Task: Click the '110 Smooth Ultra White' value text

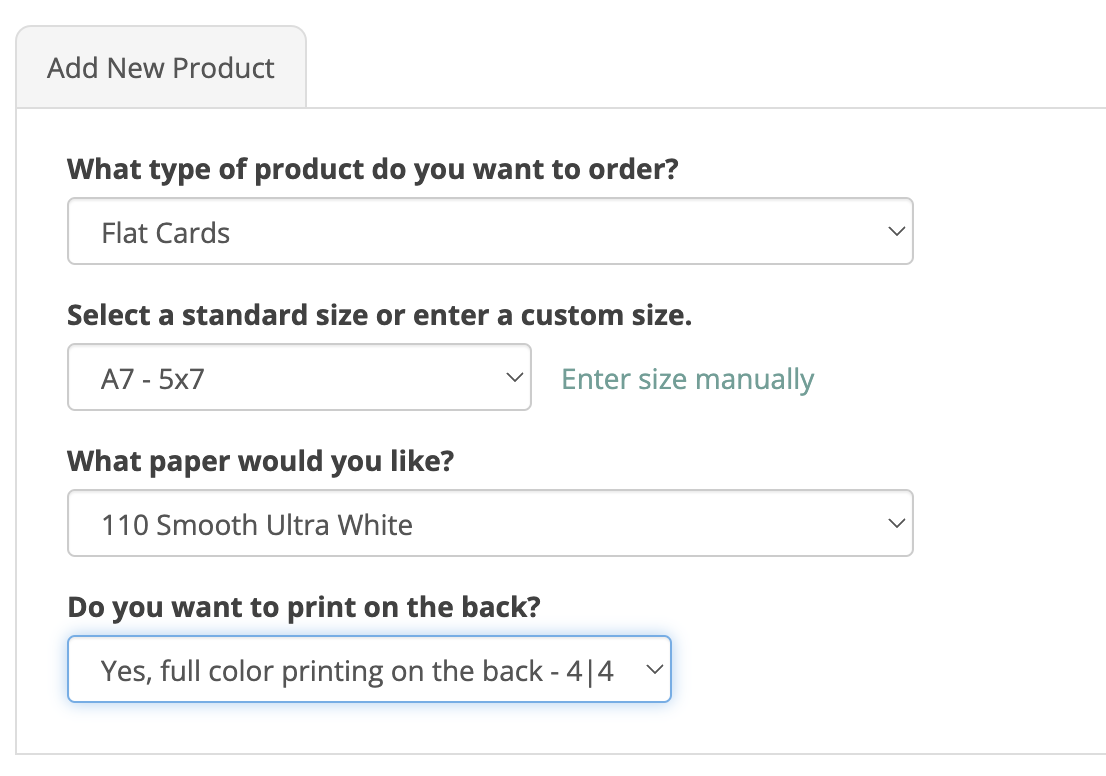Action: coord(257,525)
